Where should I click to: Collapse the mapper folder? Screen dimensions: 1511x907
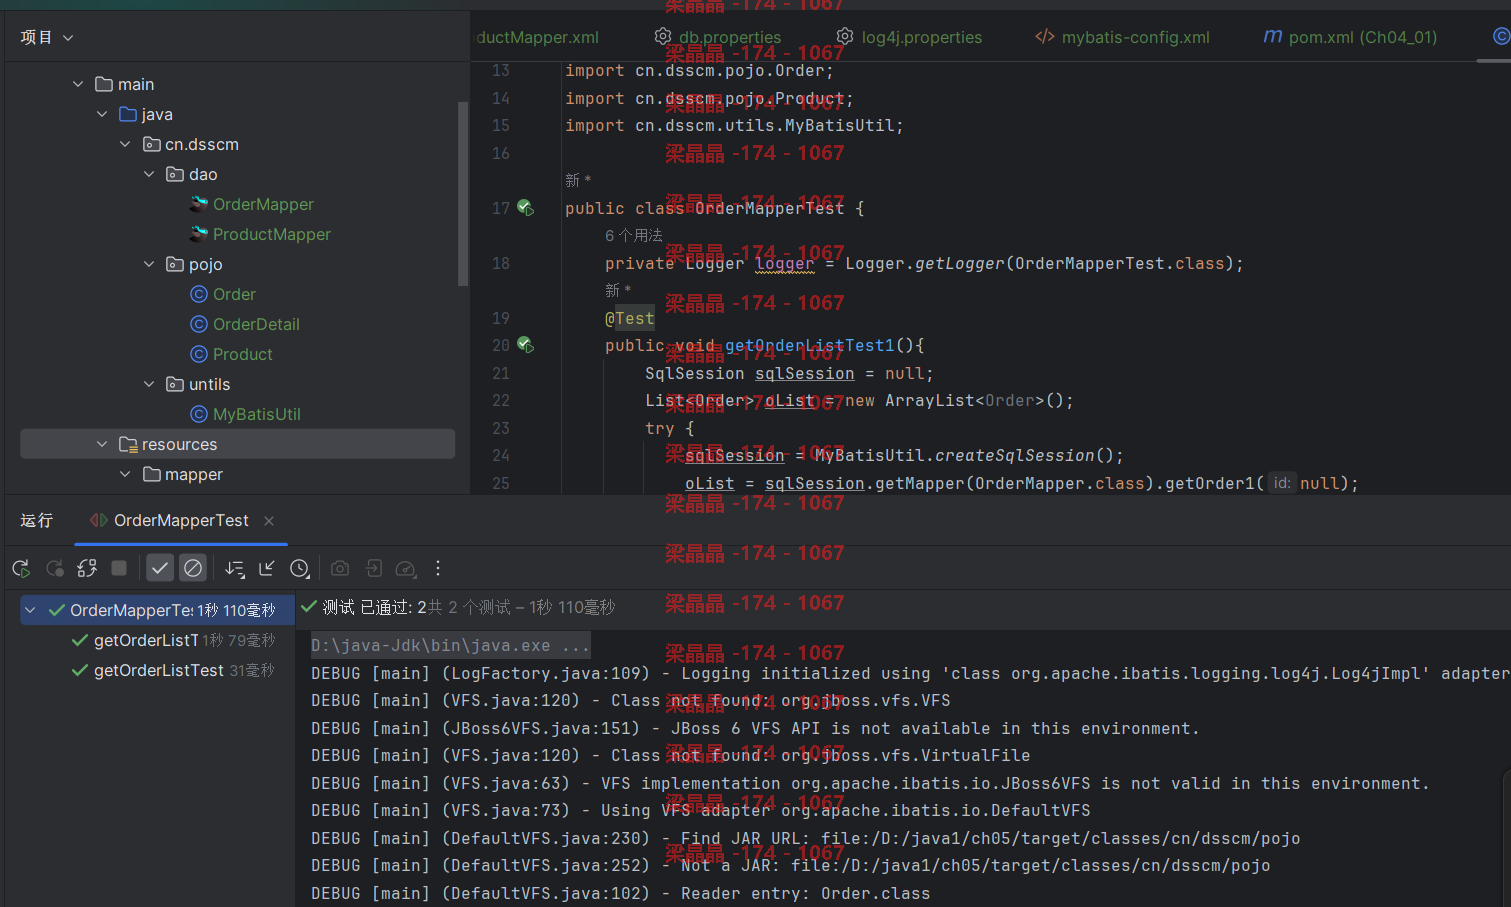[125, 474]
